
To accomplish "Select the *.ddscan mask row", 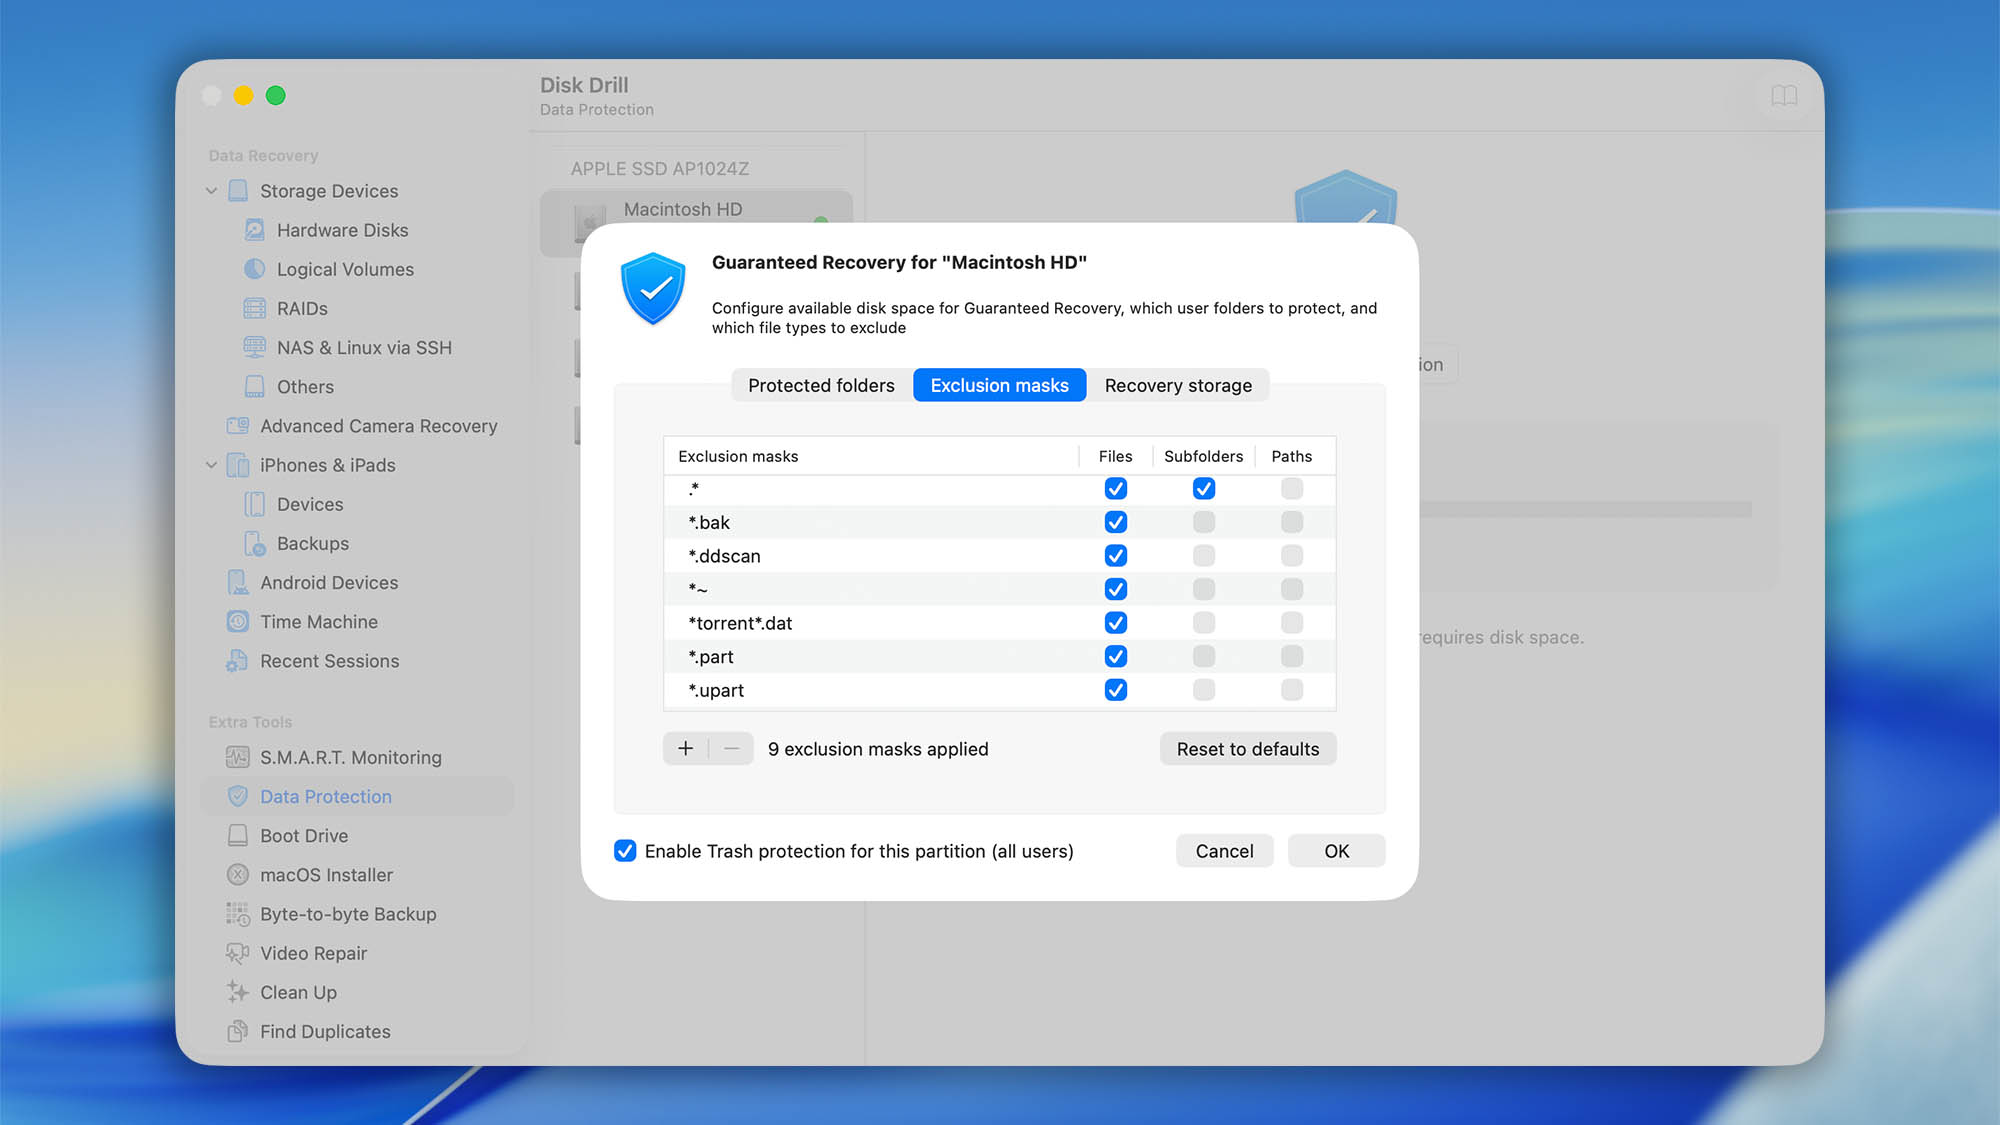I will tap(1000, 555).
